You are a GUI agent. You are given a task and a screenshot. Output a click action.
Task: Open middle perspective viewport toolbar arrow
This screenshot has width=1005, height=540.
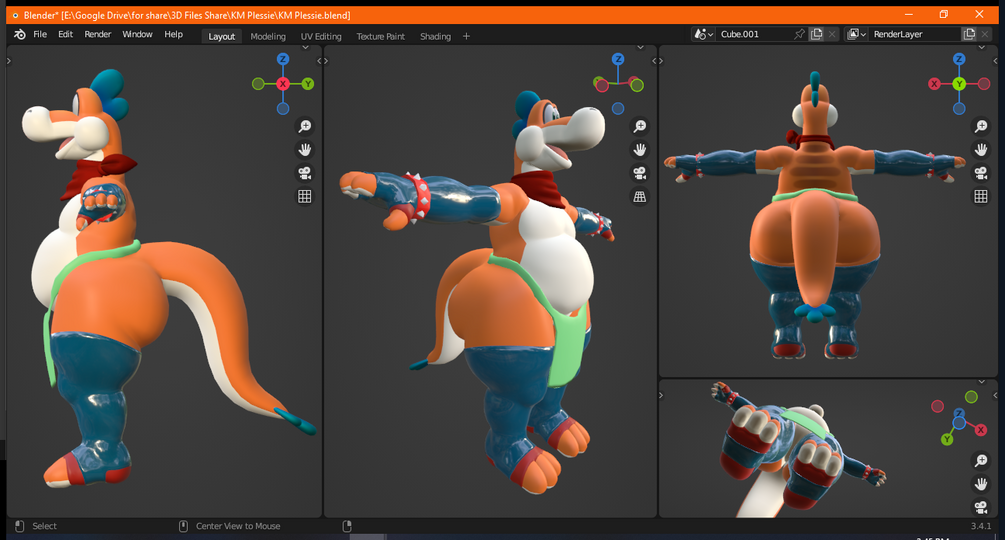326,61
